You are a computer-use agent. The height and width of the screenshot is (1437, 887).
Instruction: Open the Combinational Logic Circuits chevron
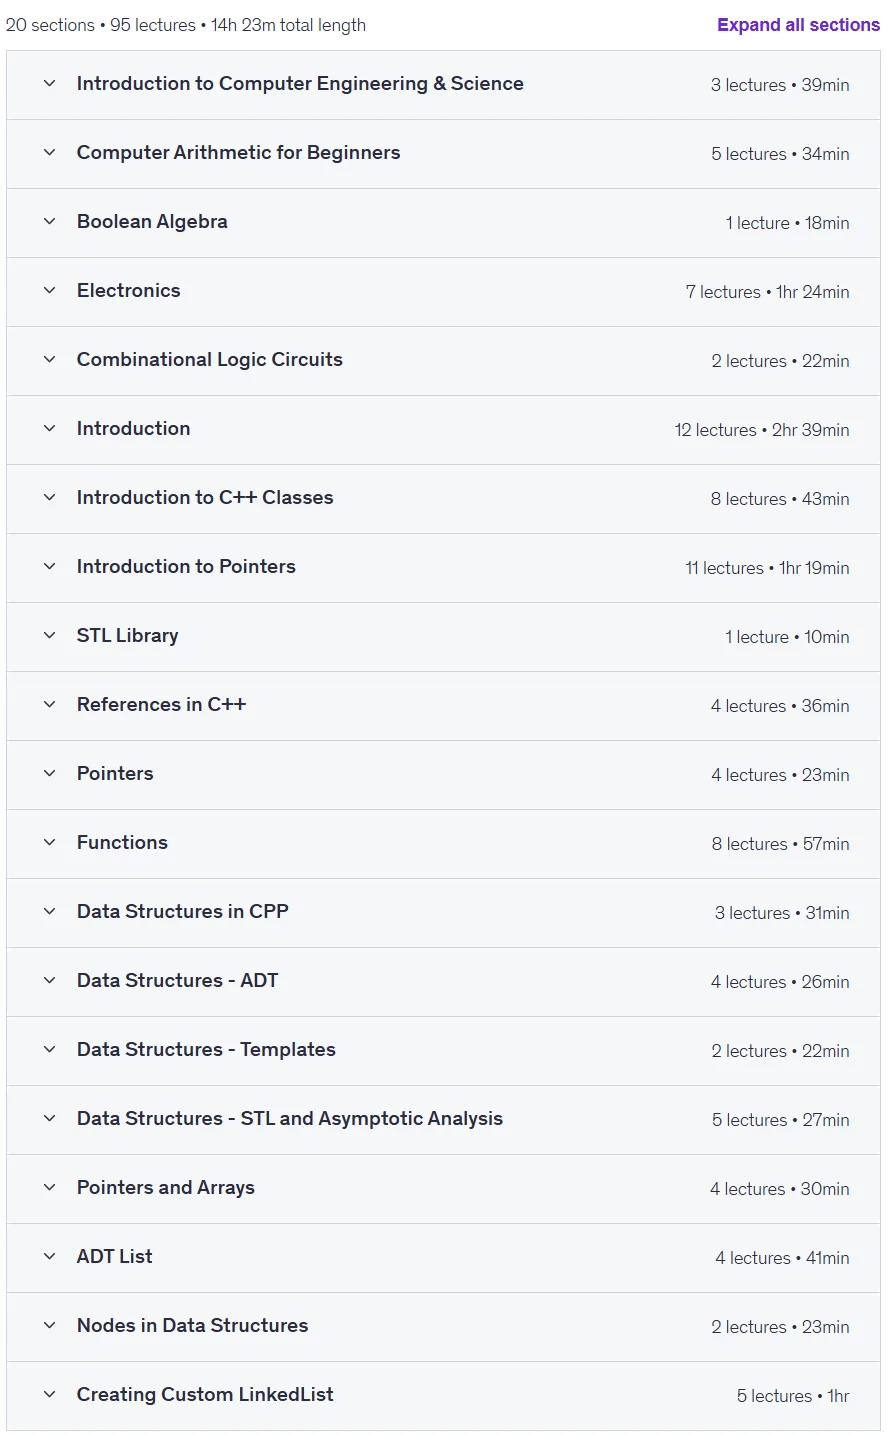[x=49, y=360]
